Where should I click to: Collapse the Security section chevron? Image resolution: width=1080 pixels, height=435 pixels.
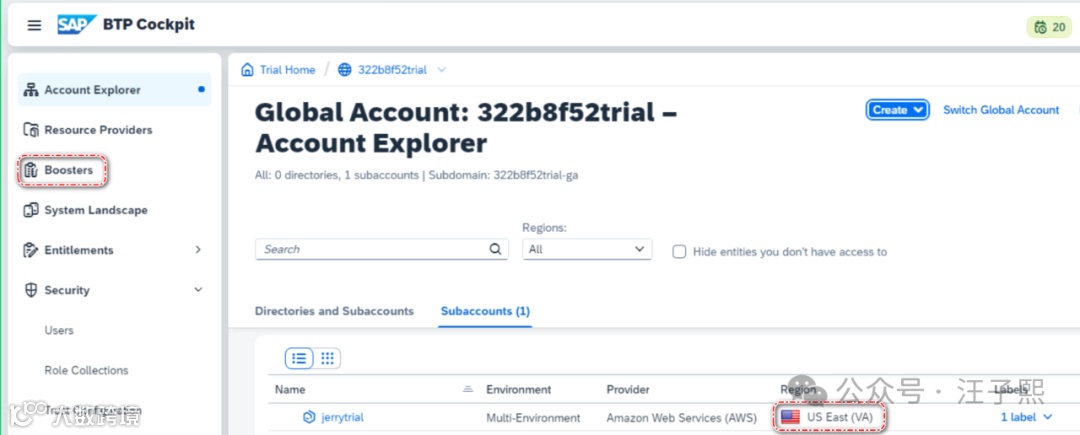tap(198, 290)
